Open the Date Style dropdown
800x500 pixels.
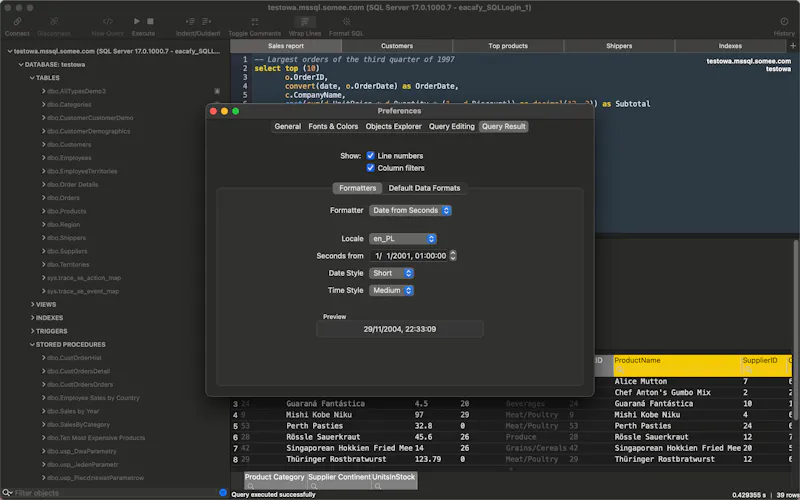tap(391, 273)
